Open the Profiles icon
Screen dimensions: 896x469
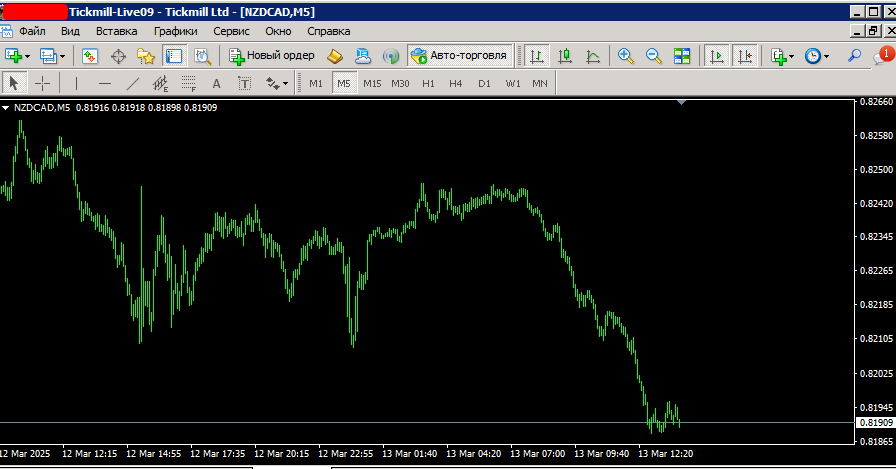[x=48, y=55]
